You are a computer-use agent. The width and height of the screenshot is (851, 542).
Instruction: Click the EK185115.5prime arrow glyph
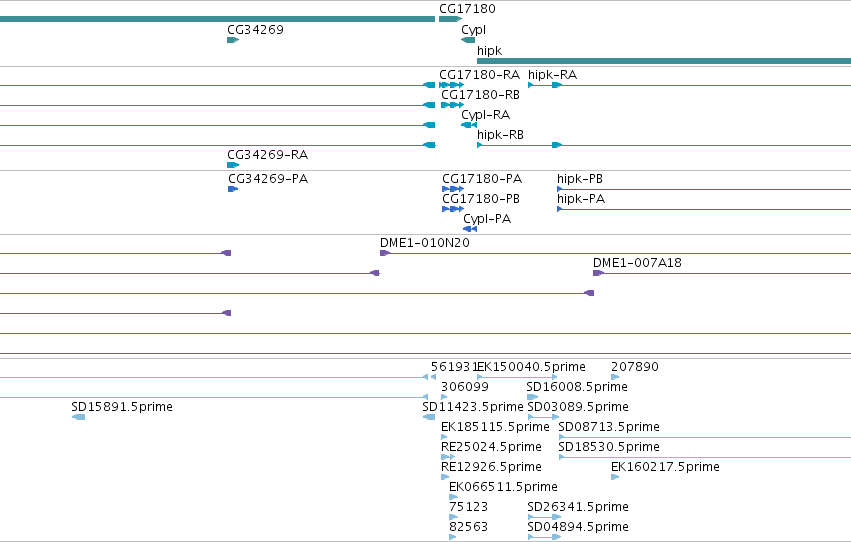tap(444, 437)
